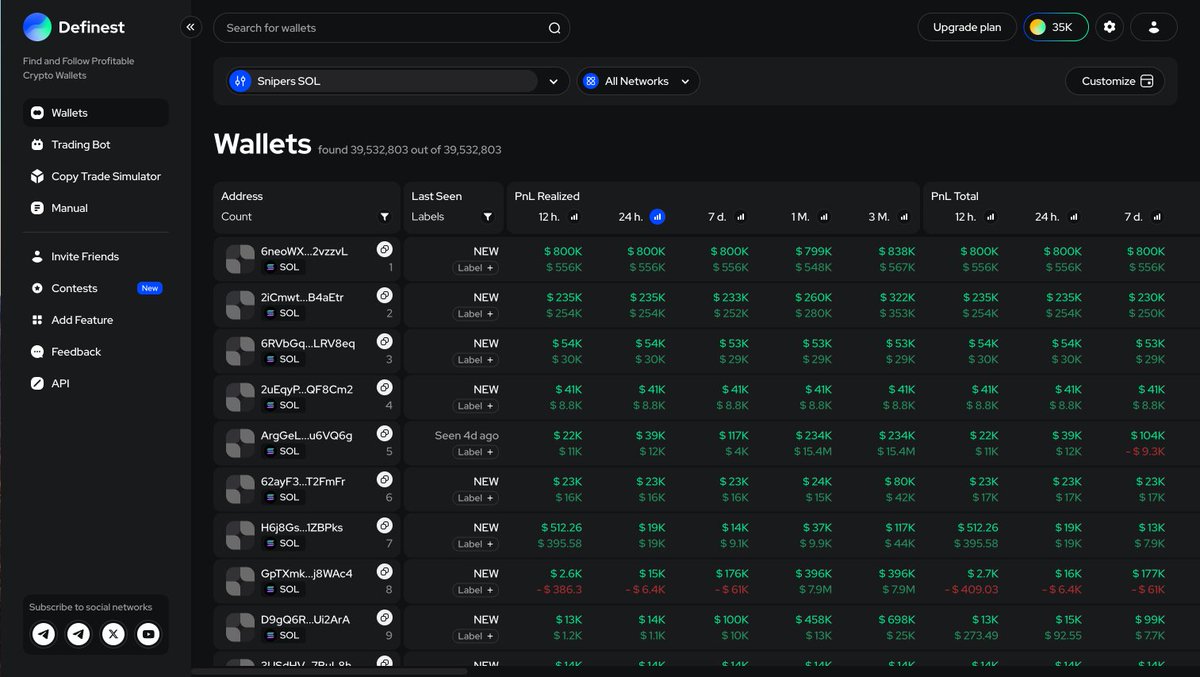Open the YouTube channel icon
Screen dimensions: 1200x677
point(147,633)
